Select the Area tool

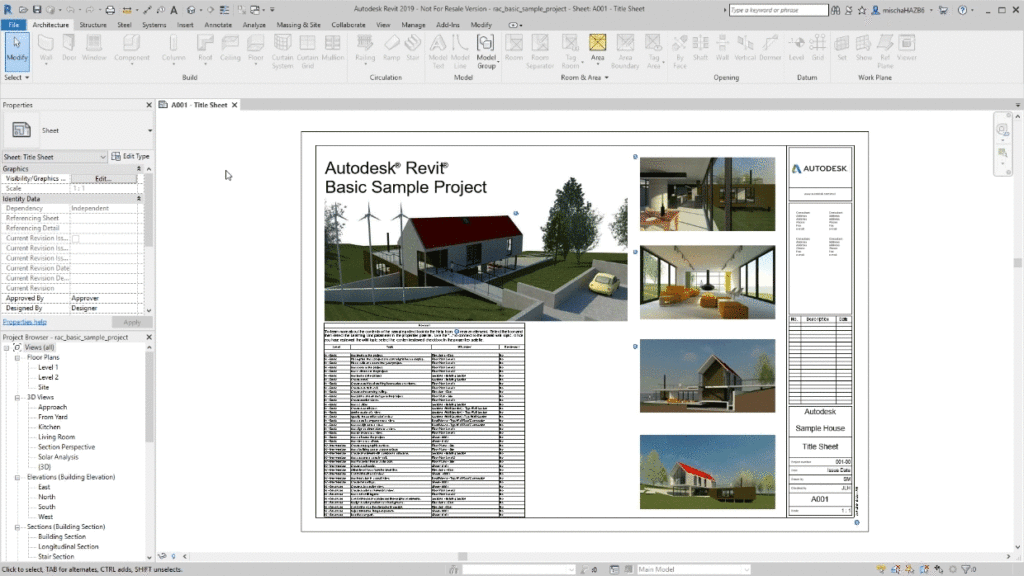tap(597, 48)
